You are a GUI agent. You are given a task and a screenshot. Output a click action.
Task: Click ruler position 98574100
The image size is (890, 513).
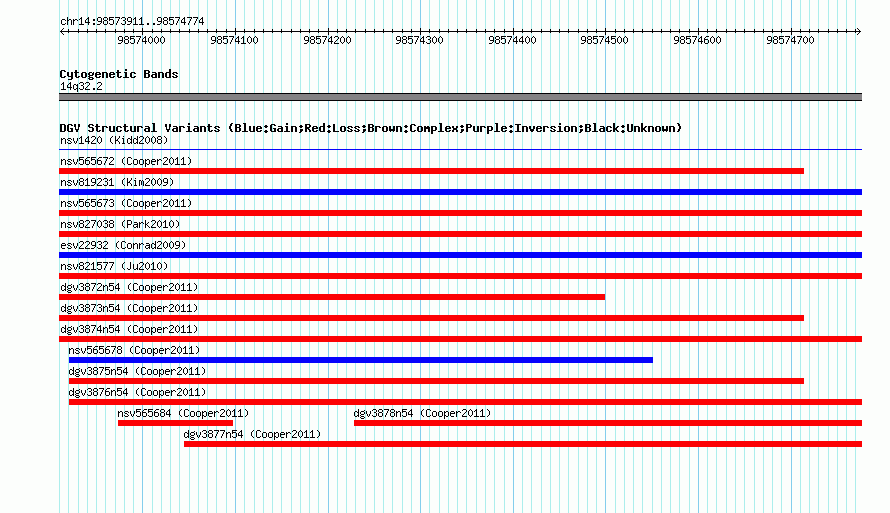234,40
